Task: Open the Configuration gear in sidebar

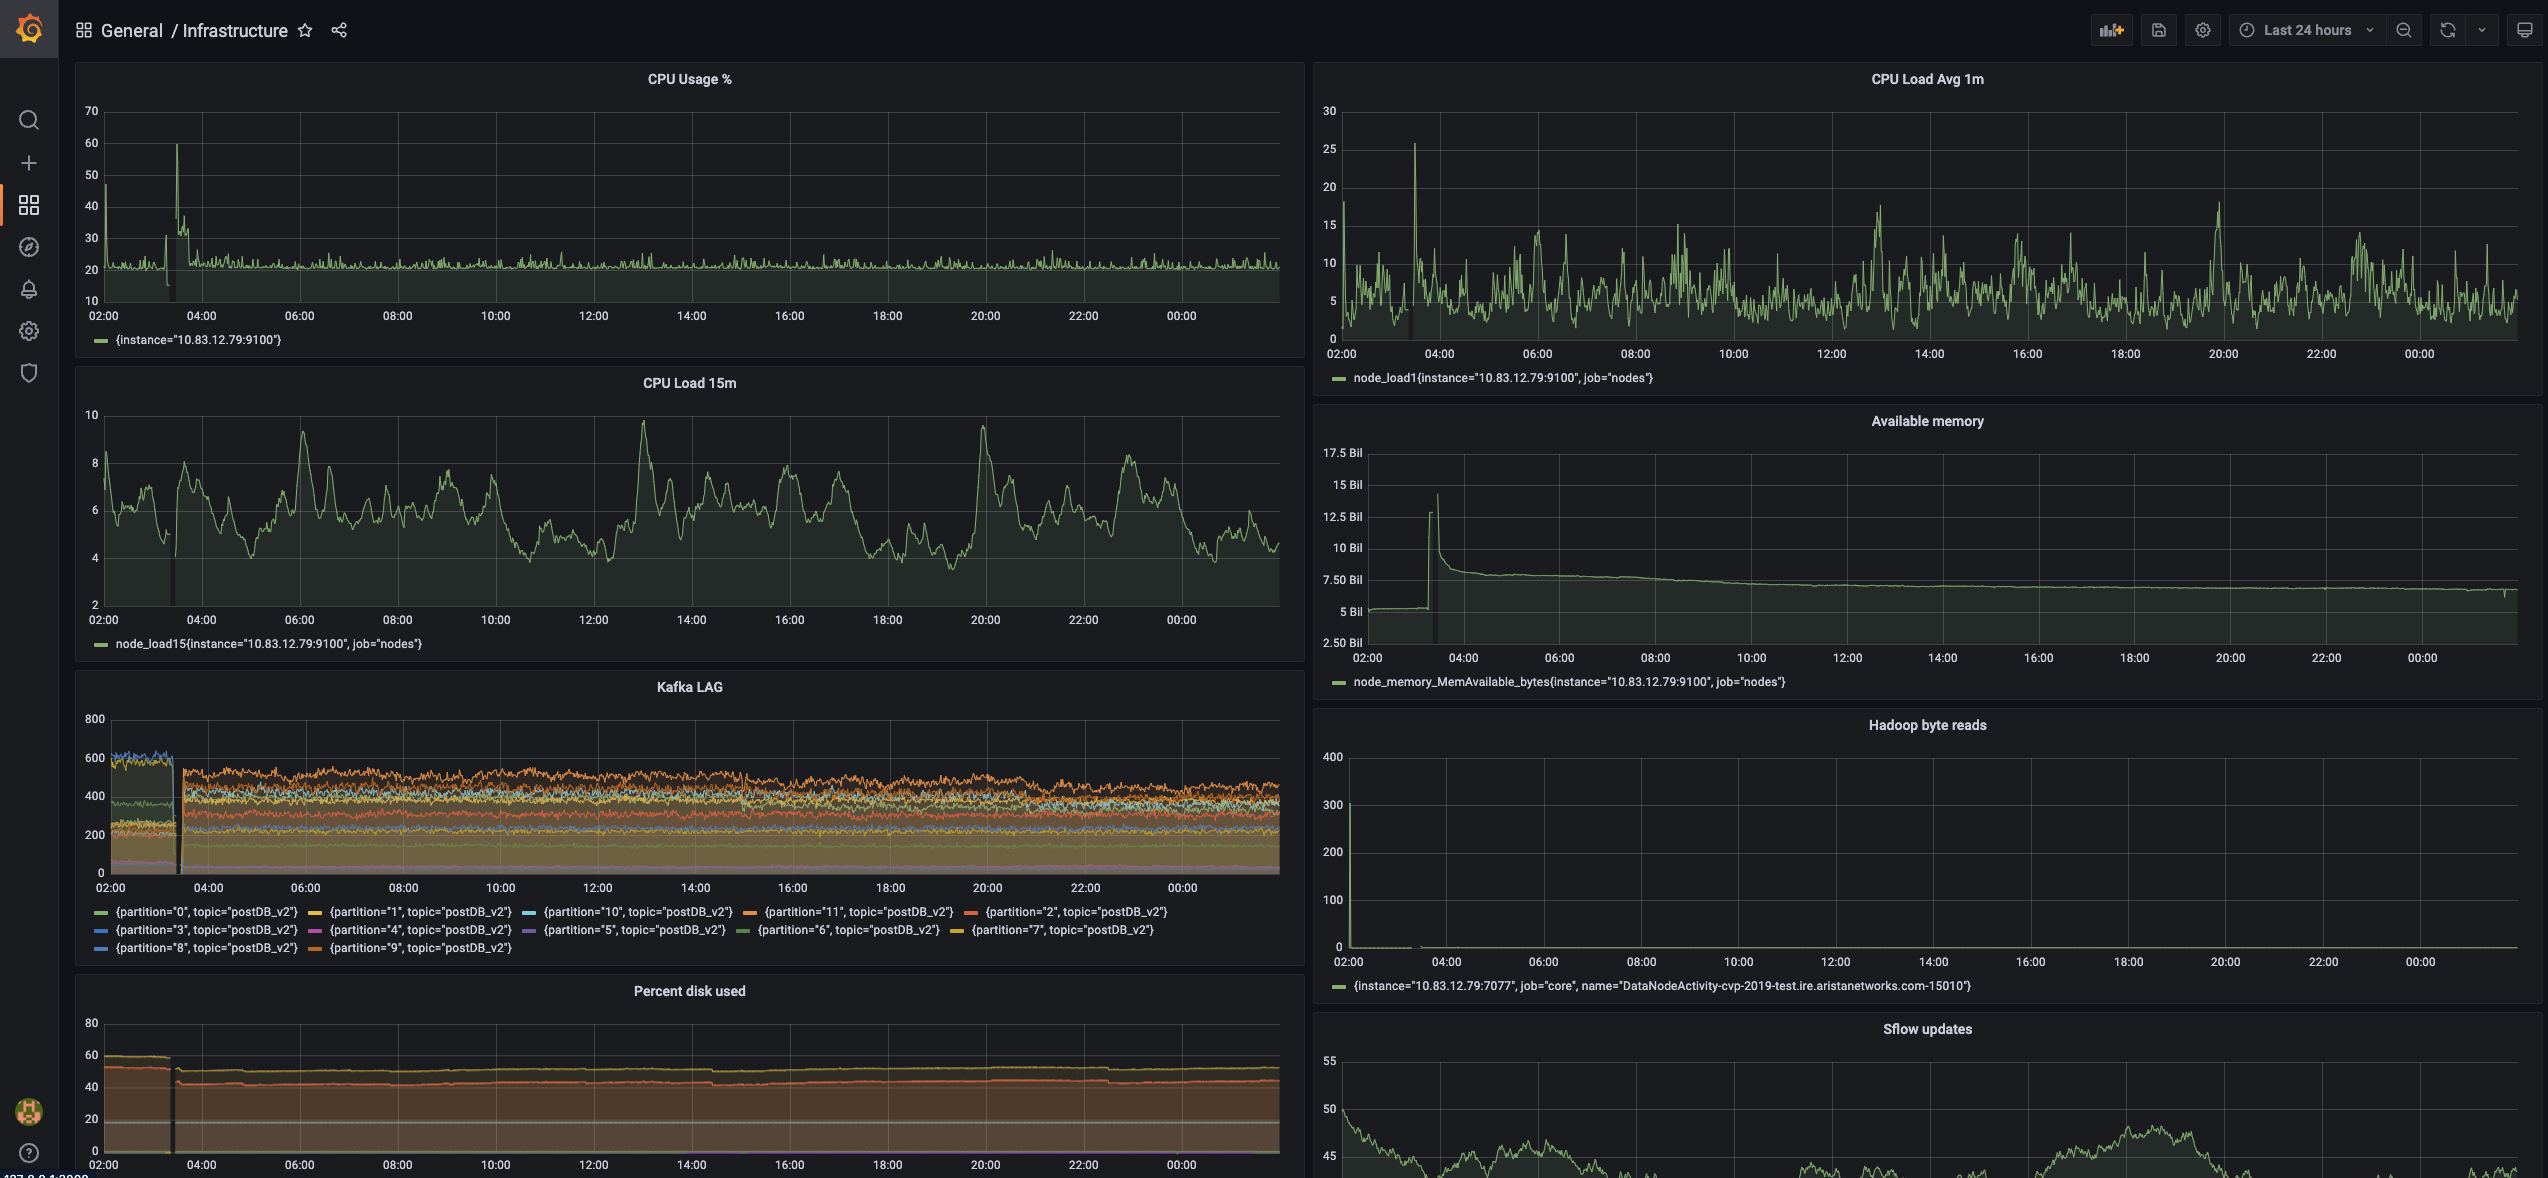Action: tap(29, 331)
